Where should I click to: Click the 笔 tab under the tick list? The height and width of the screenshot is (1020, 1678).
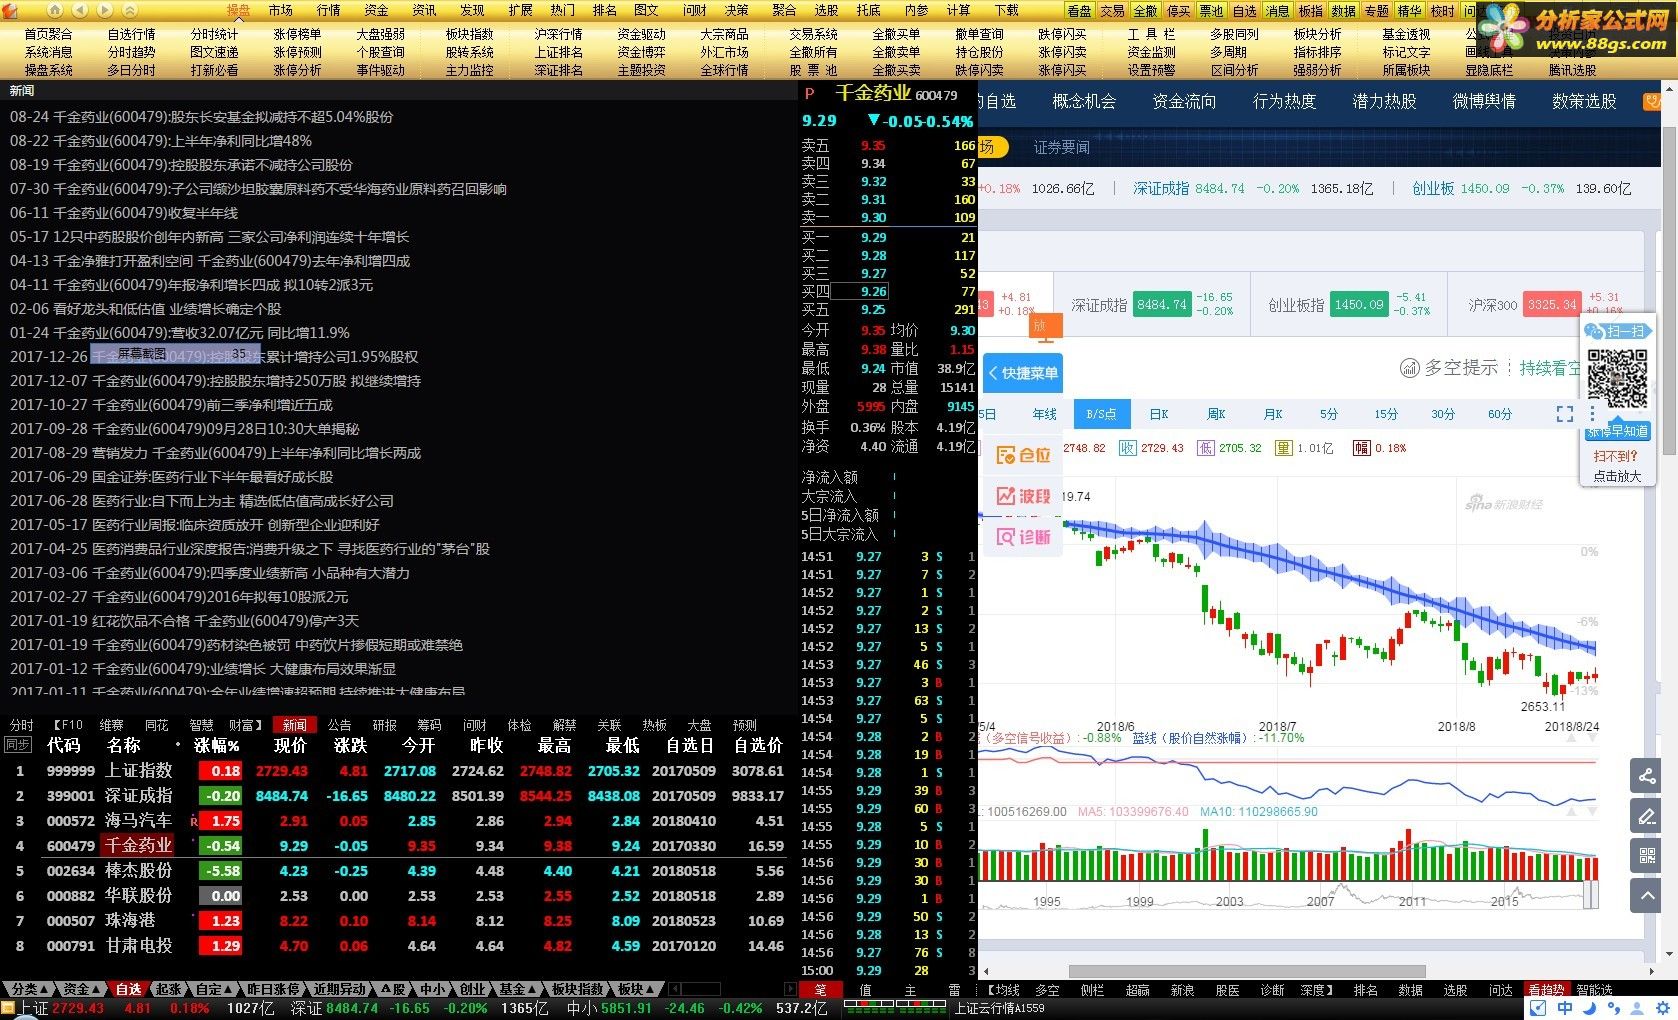(820, 990)
